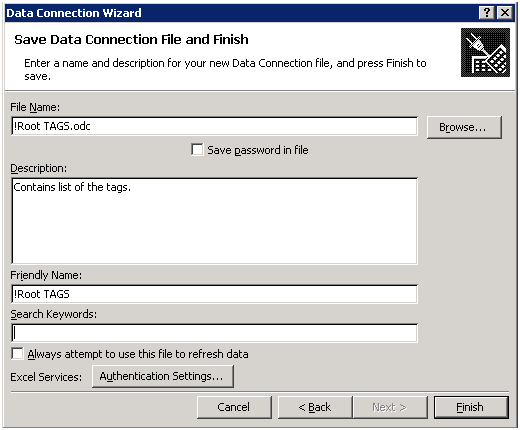Check Always attempt to use this file
Image resolution: width=520 pixels, height=430 pixels.
tap(17, 354)
